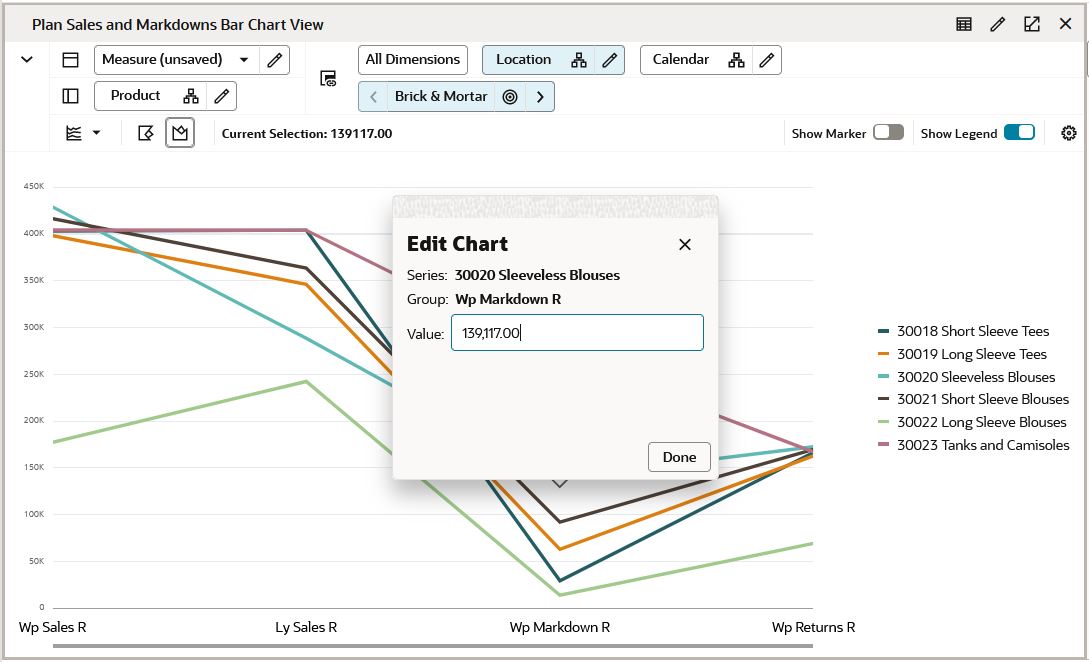Image resolution: width=1089 pixels, height=662 pixels.
Task: Click inside the Value input field
Action: pos(577,332)
